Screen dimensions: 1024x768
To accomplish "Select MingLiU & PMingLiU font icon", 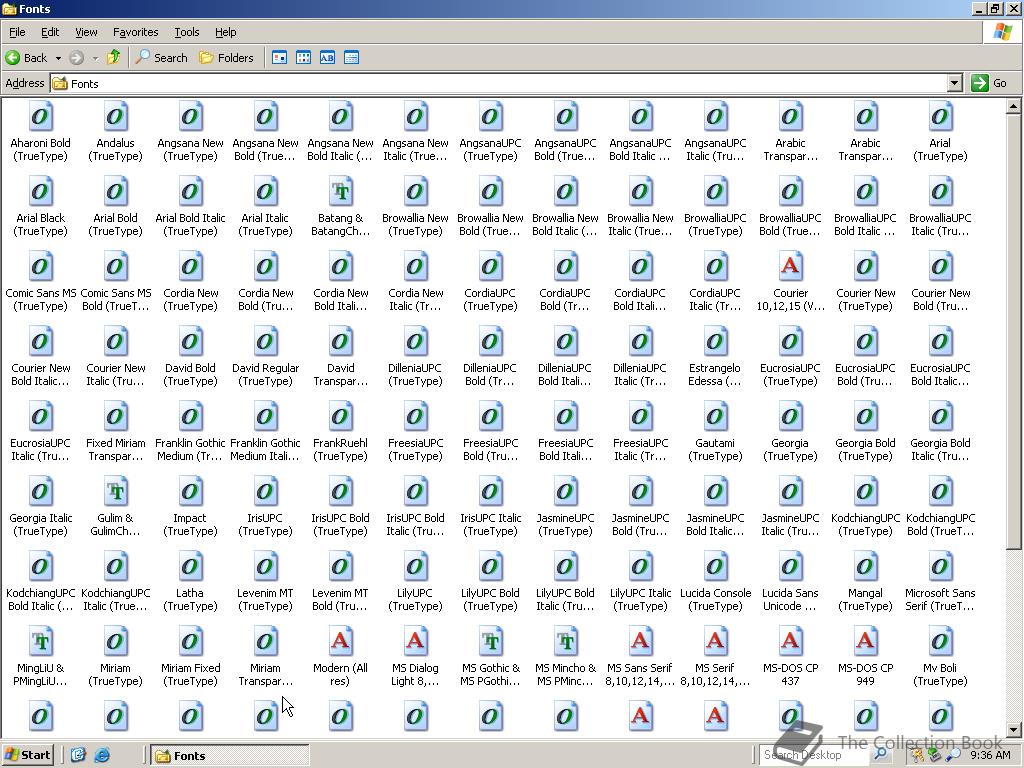I will pyautogui.click(x=40, y=643).
